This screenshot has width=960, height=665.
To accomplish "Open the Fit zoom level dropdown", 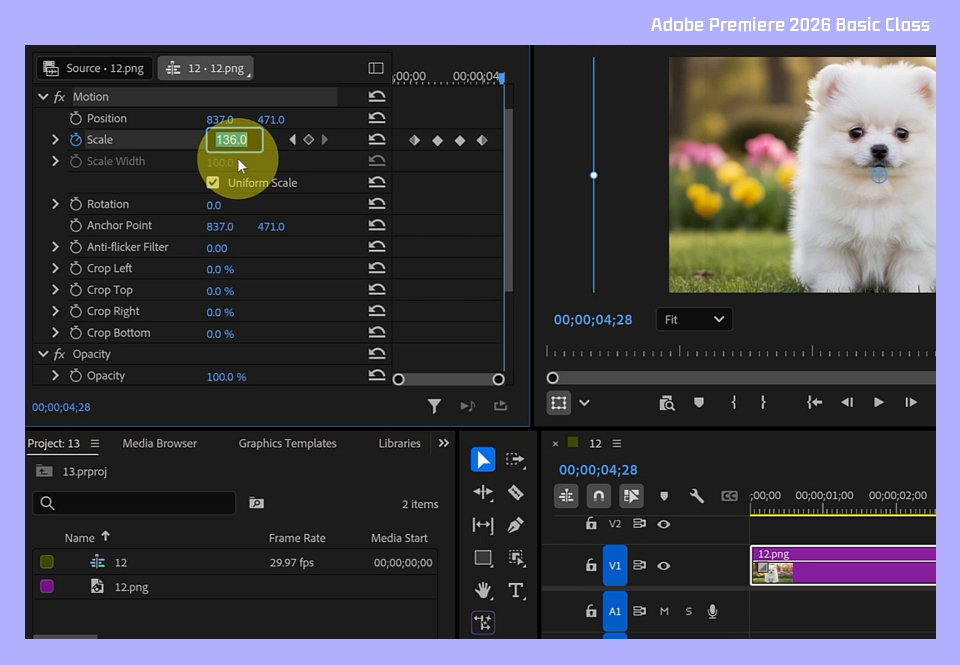I will 694,319.
